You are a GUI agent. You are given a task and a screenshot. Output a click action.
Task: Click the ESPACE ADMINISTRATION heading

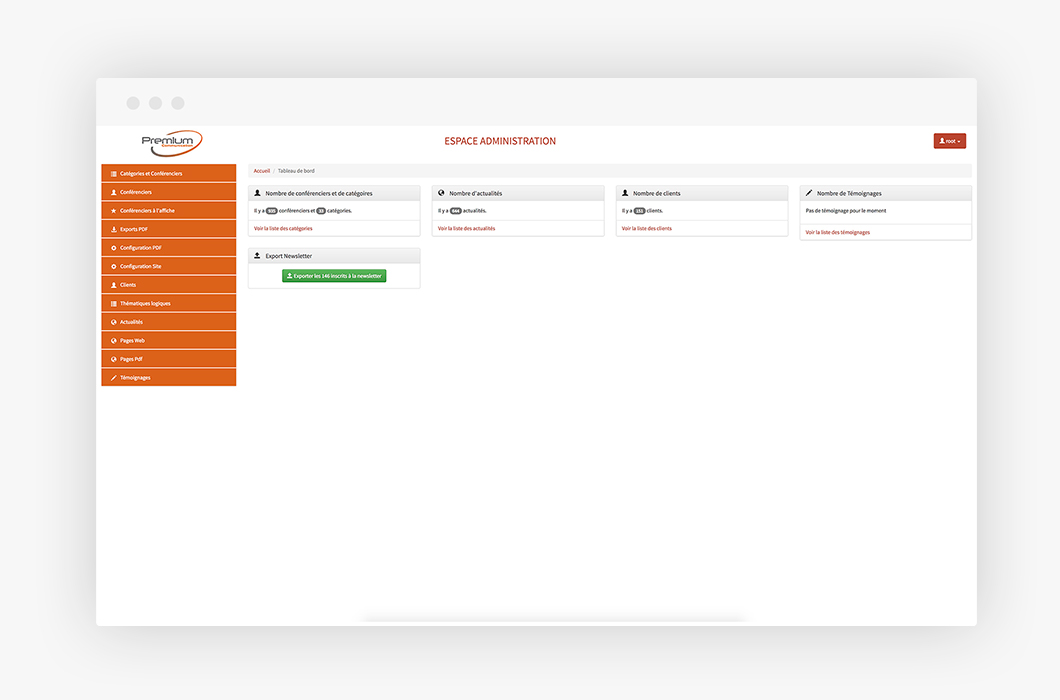tap(500, 141)
